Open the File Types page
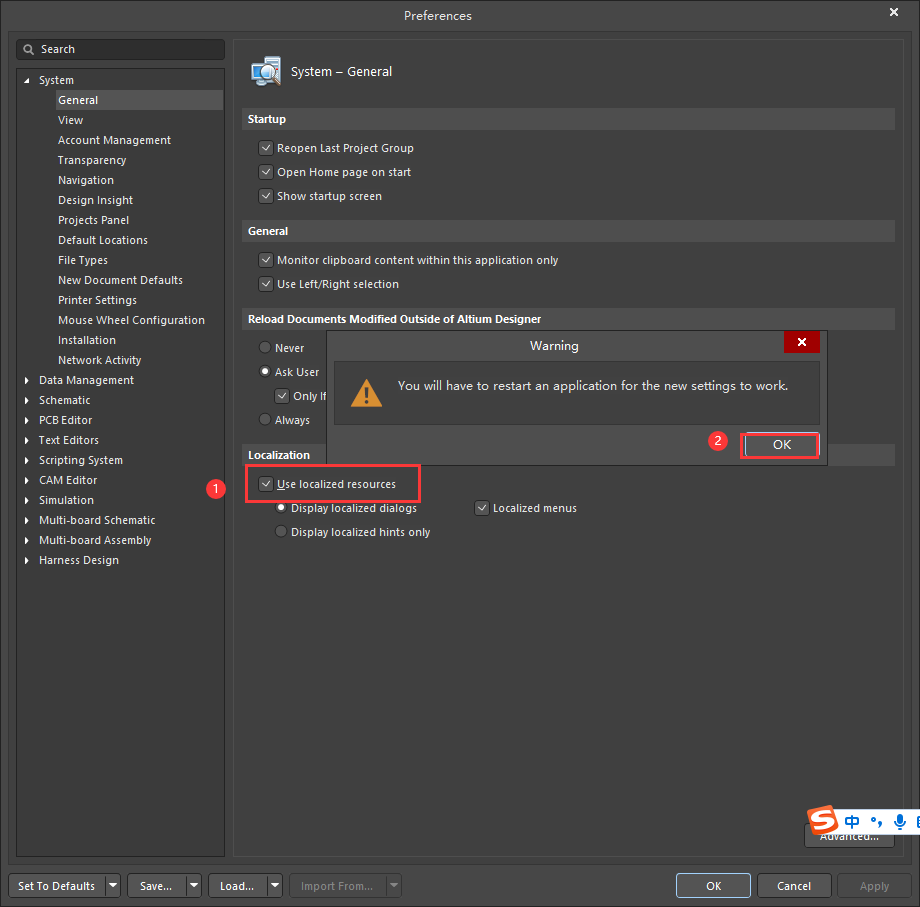This screenshot has height=907, width=920. 83,260
